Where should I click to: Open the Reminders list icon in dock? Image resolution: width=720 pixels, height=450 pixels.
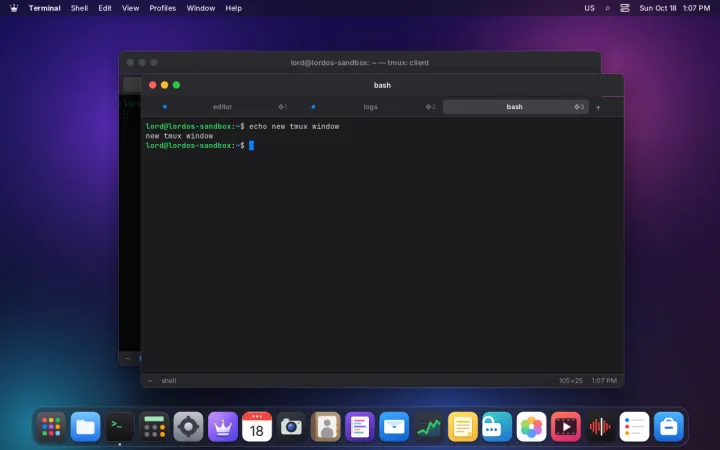click(x=634, y=427)
